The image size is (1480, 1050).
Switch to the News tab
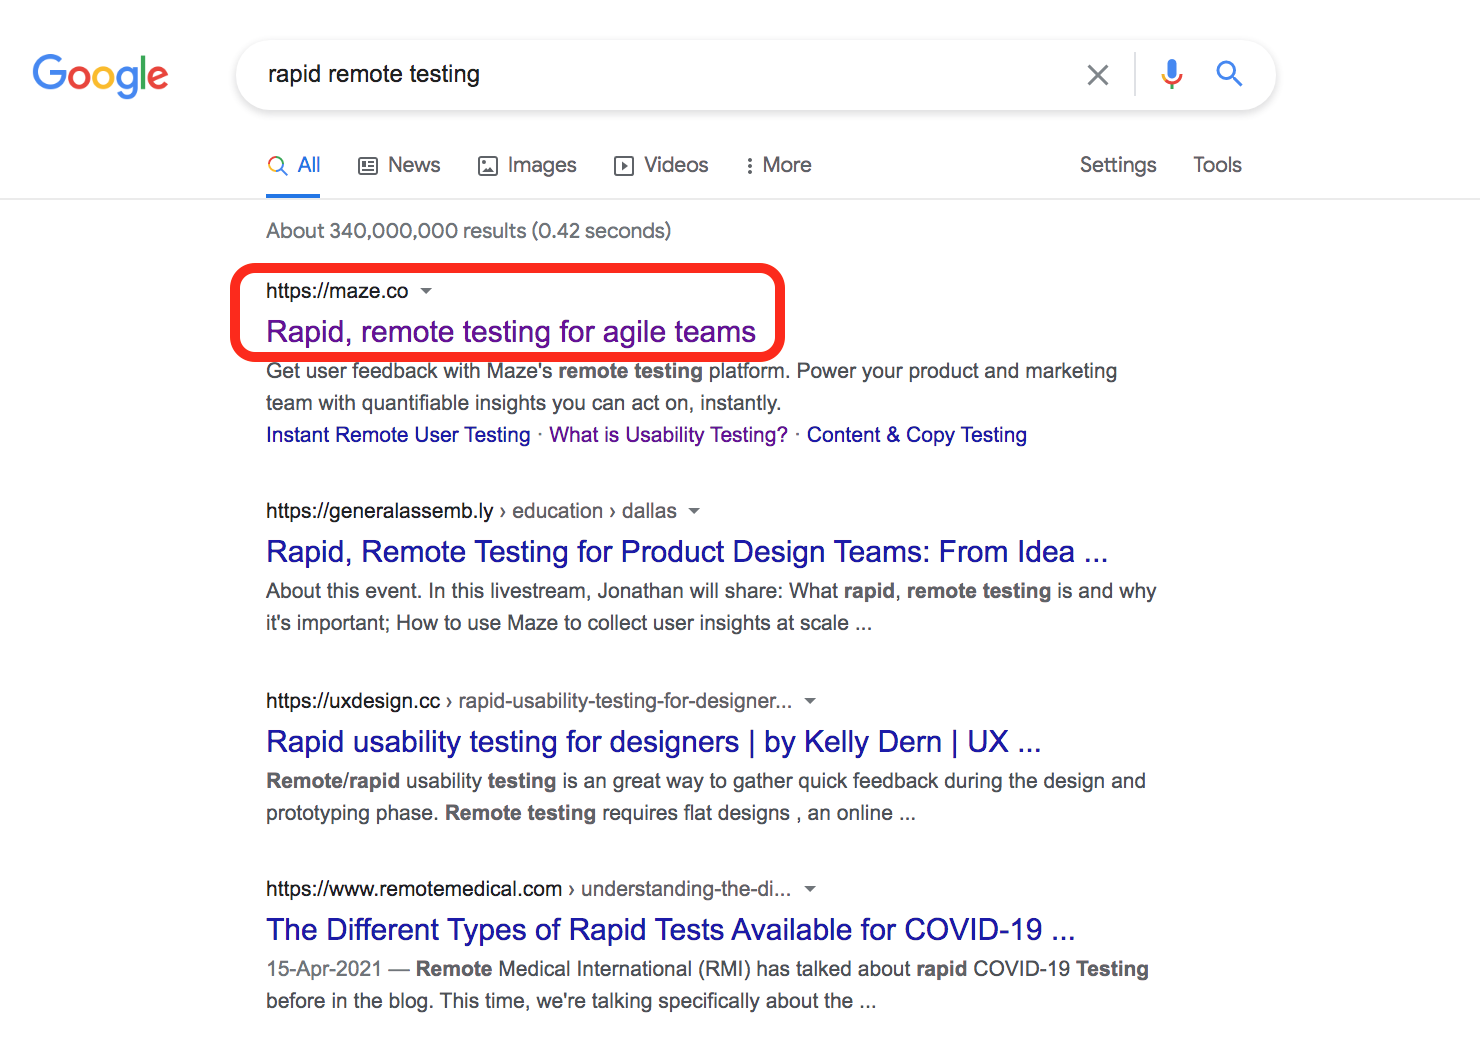click(x=399, y=165)
